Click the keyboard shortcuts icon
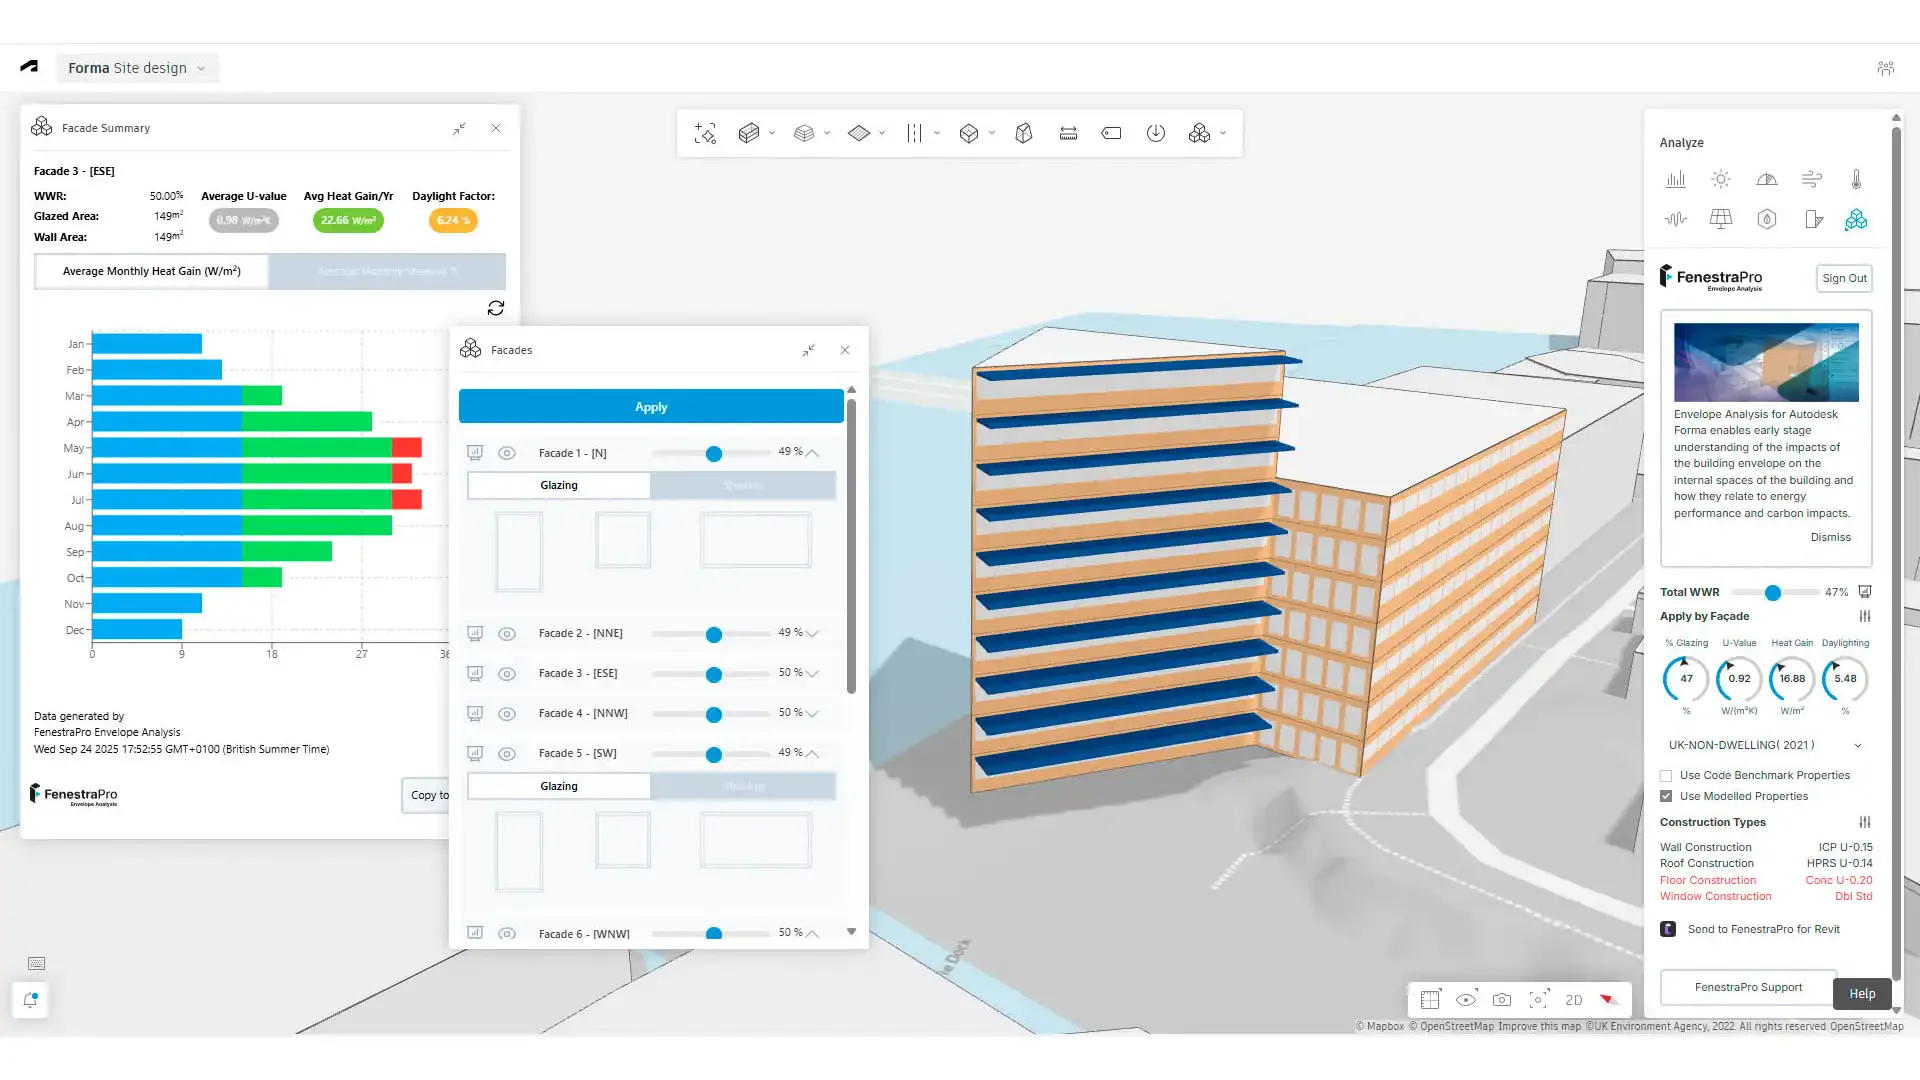Image resolution: width=1920 pixels, height=1080 pixels. [x=37, y=963]
